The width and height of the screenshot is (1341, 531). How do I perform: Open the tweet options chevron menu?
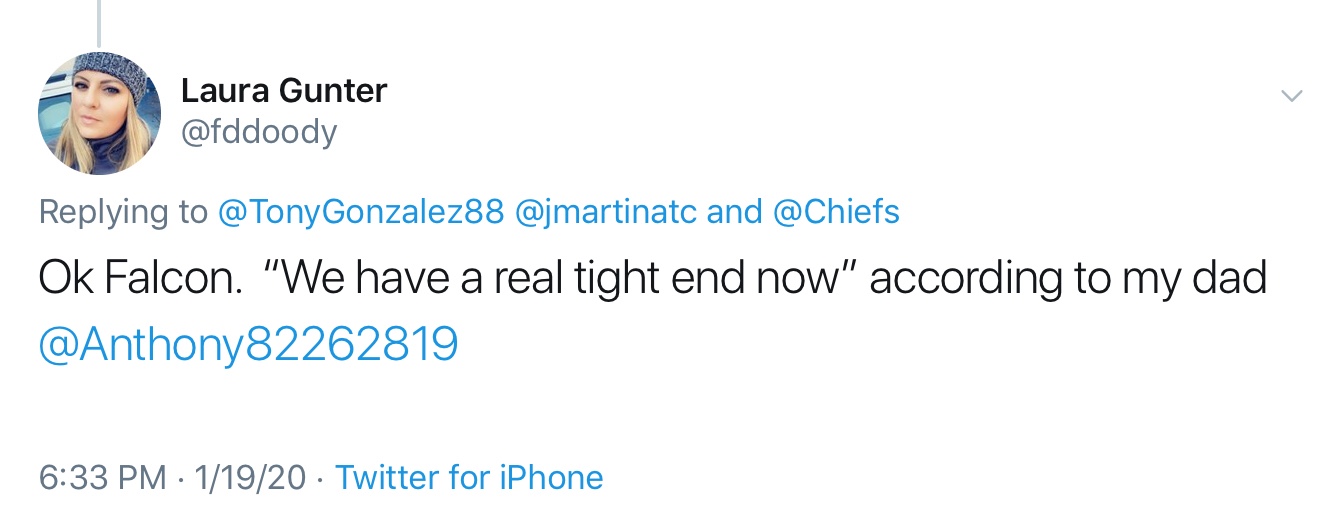coord(1292,96)
